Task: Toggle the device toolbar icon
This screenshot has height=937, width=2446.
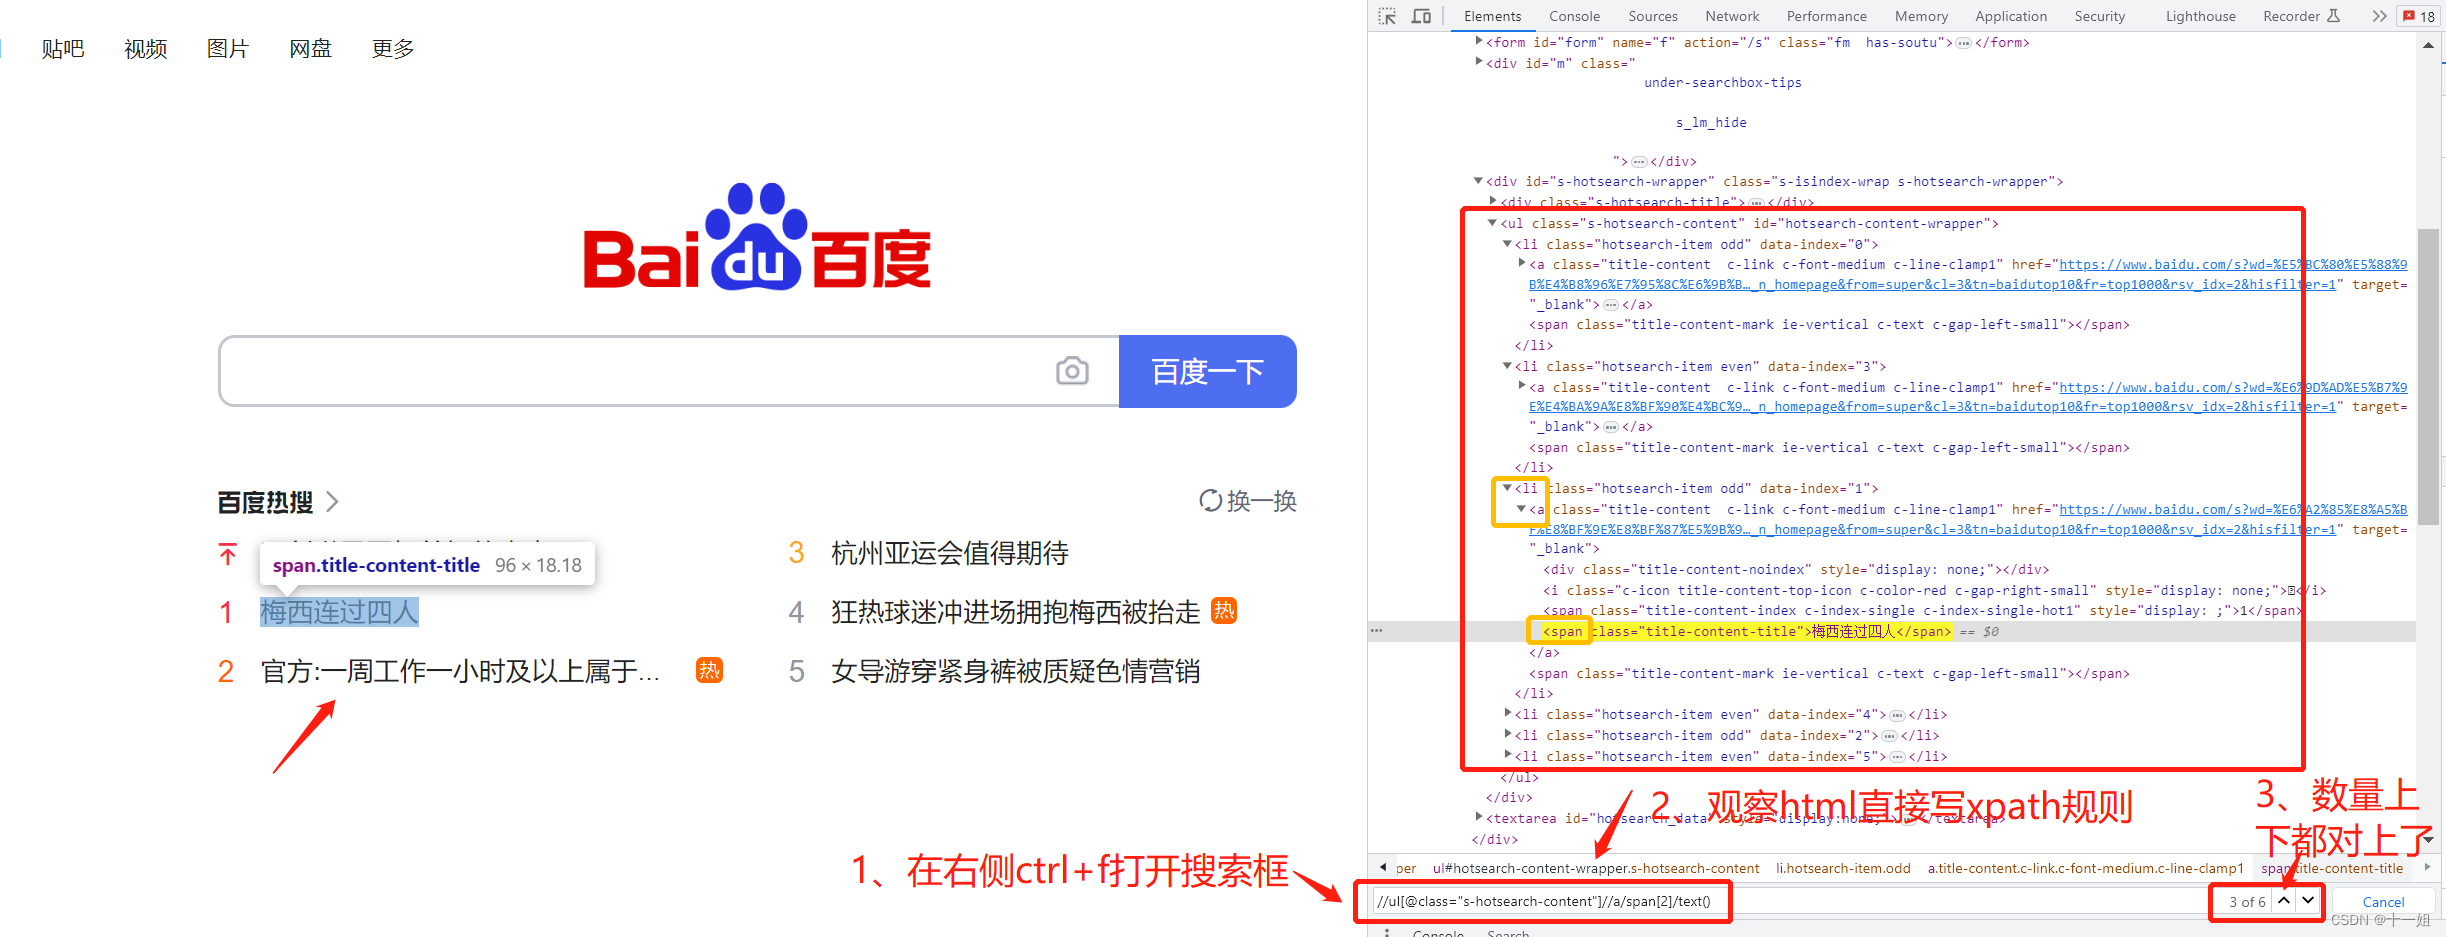Action: point(1421,16)
